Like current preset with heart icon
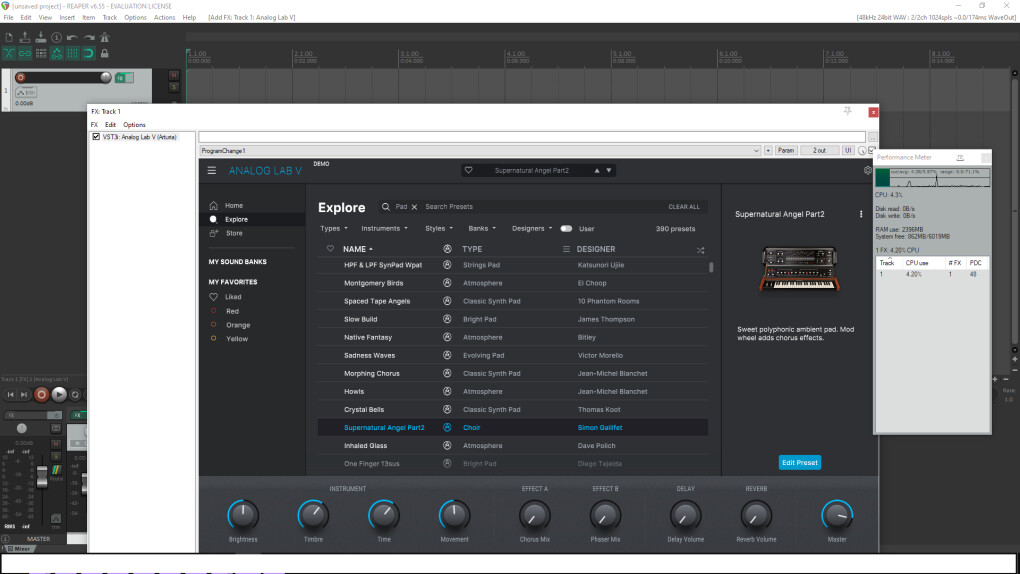1020x574 pixels. tap(468, 171)
